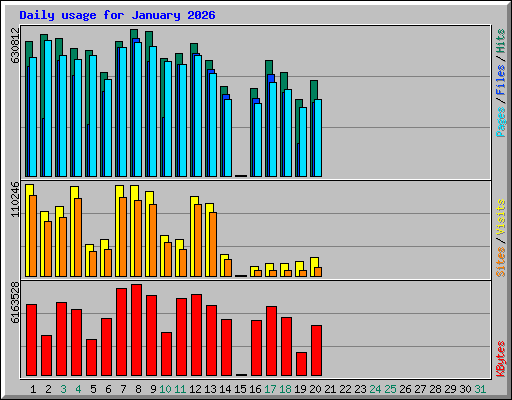Click the chart title Daily usage for January 2026
The width and height of the screenshot is (512, 400).
[117, 15]
